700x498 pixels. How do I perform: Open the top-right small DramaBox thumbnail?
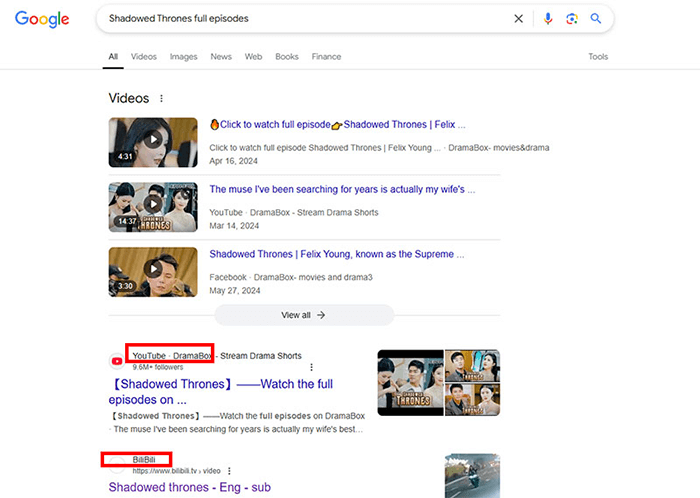pyautogui.click(x=472, y=365)
